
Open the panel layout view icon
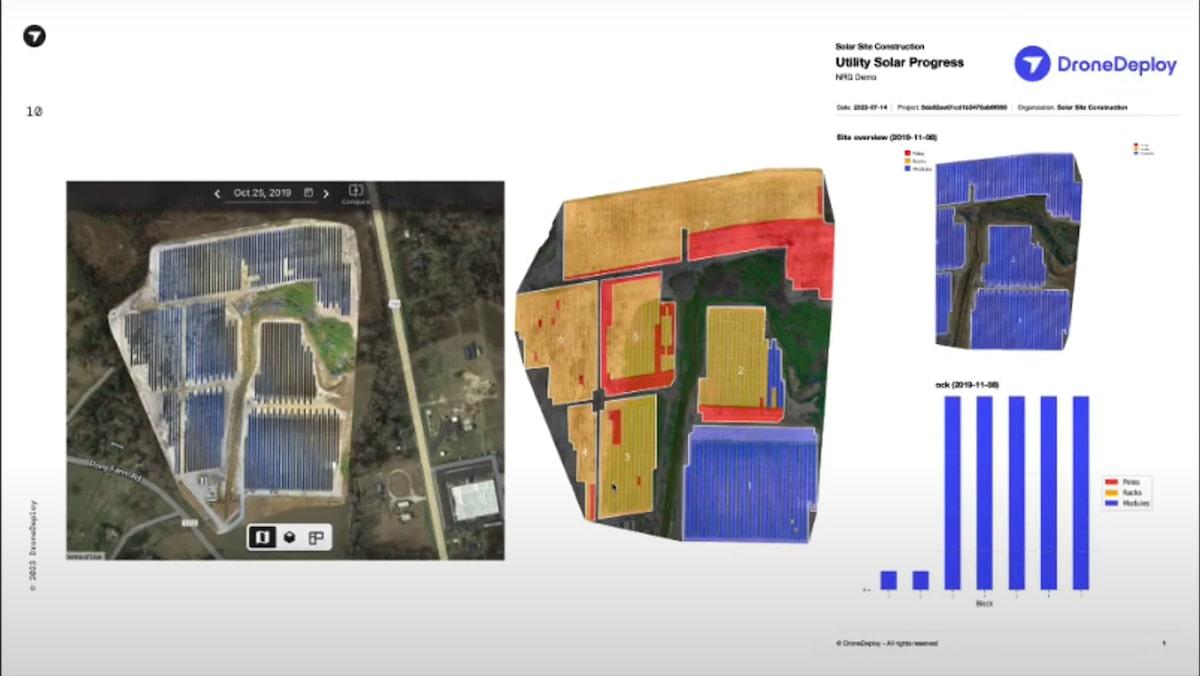tap(316, 537)
